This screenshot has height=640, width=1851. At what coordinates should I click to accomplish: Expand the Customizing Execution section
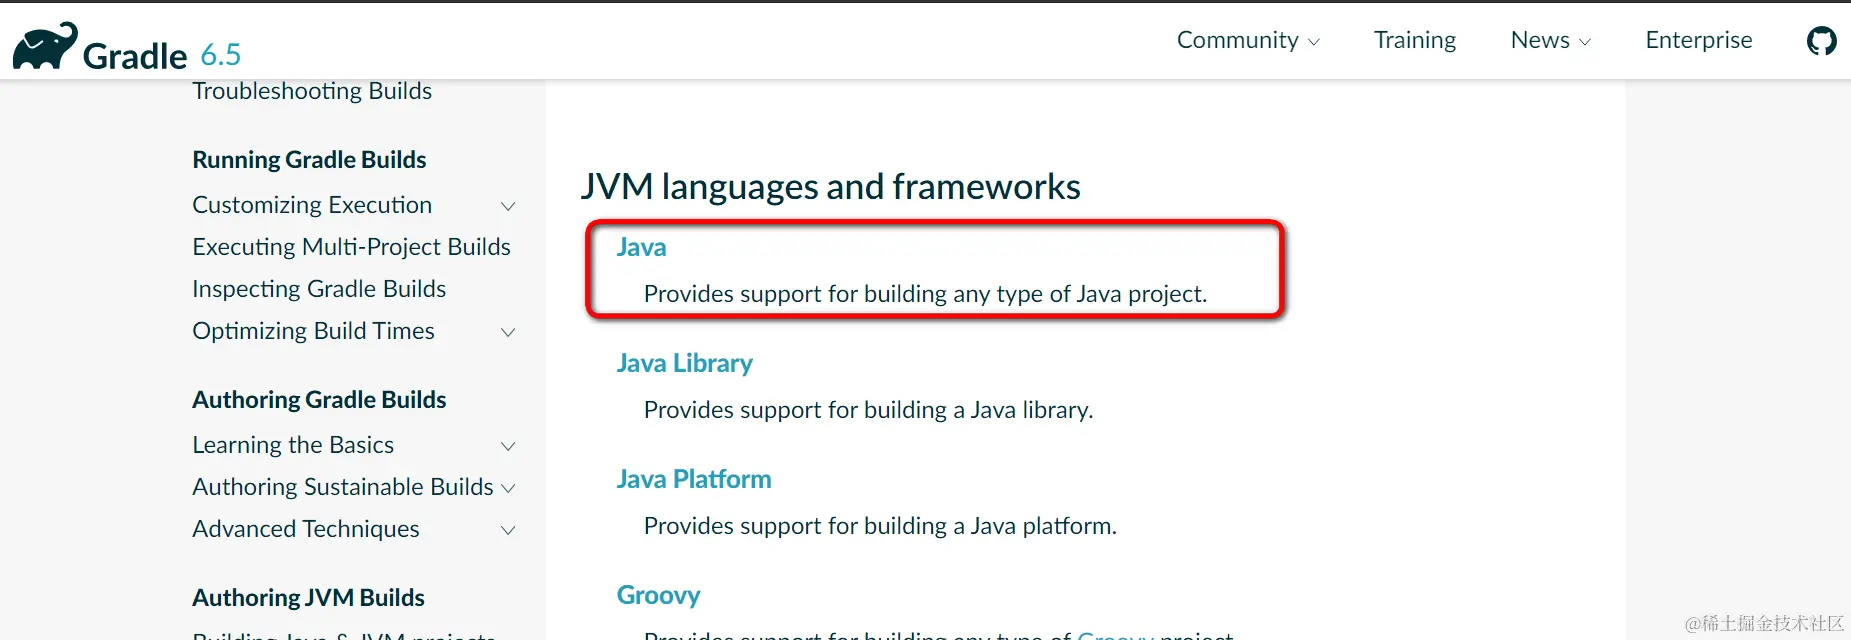click(x=508, y=206)
